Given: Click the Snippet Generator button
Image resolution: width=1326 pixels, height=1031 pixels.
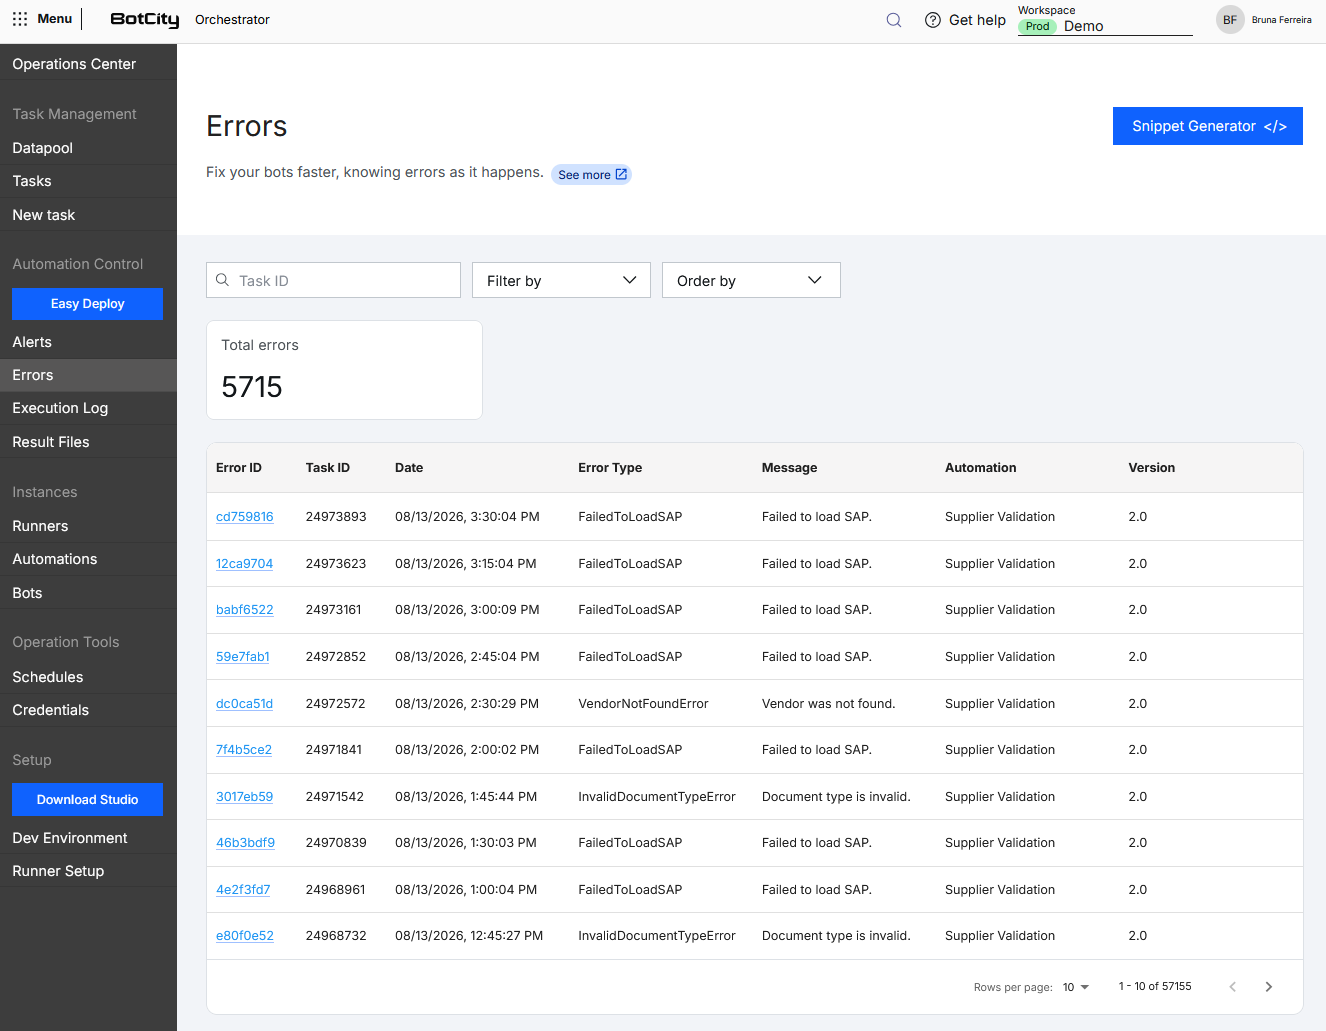Looking at the screenshot, I should [x=1208, y=126].
